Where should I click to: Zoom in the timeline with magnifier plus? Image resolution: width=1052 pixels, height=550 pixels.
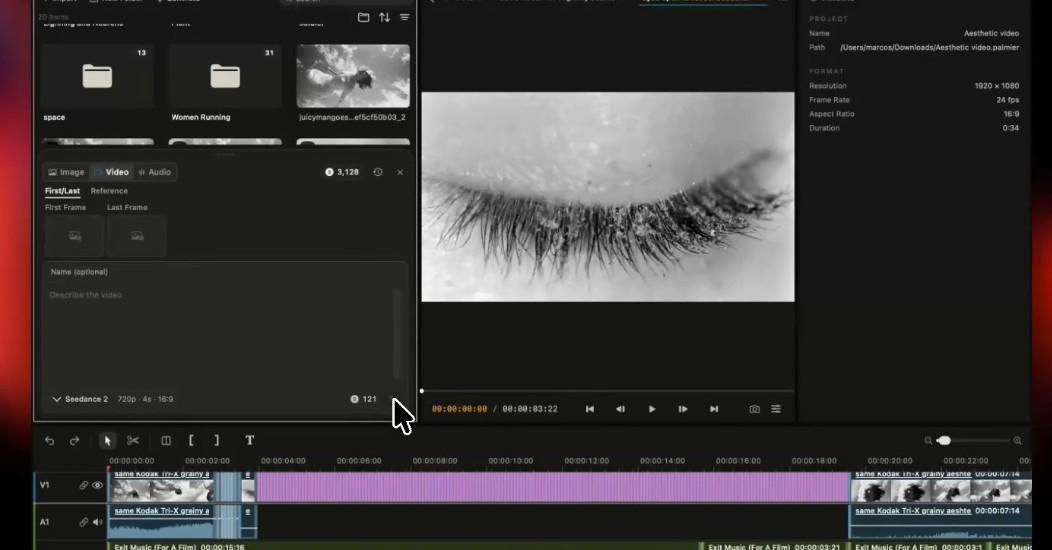[1017, 441]
